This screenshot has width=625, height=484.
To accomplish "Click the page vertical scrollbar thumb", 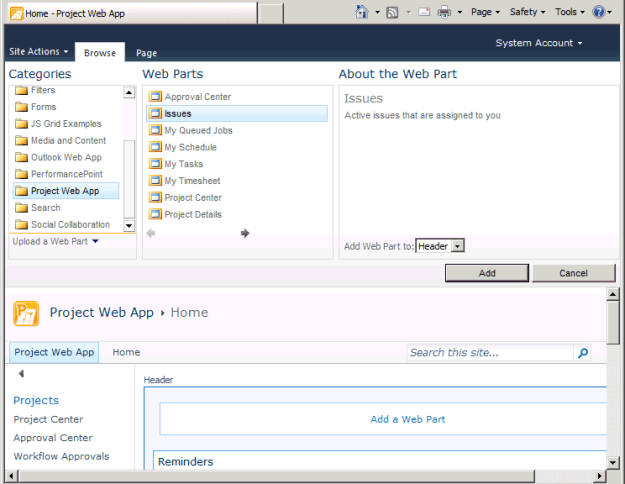I will point(613,323).
